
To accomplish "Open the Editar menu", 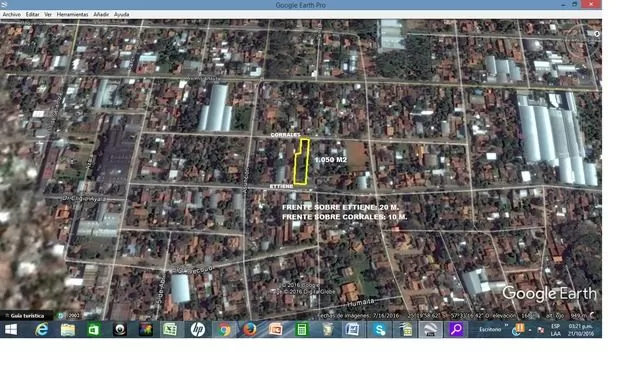I will [33, 14].
